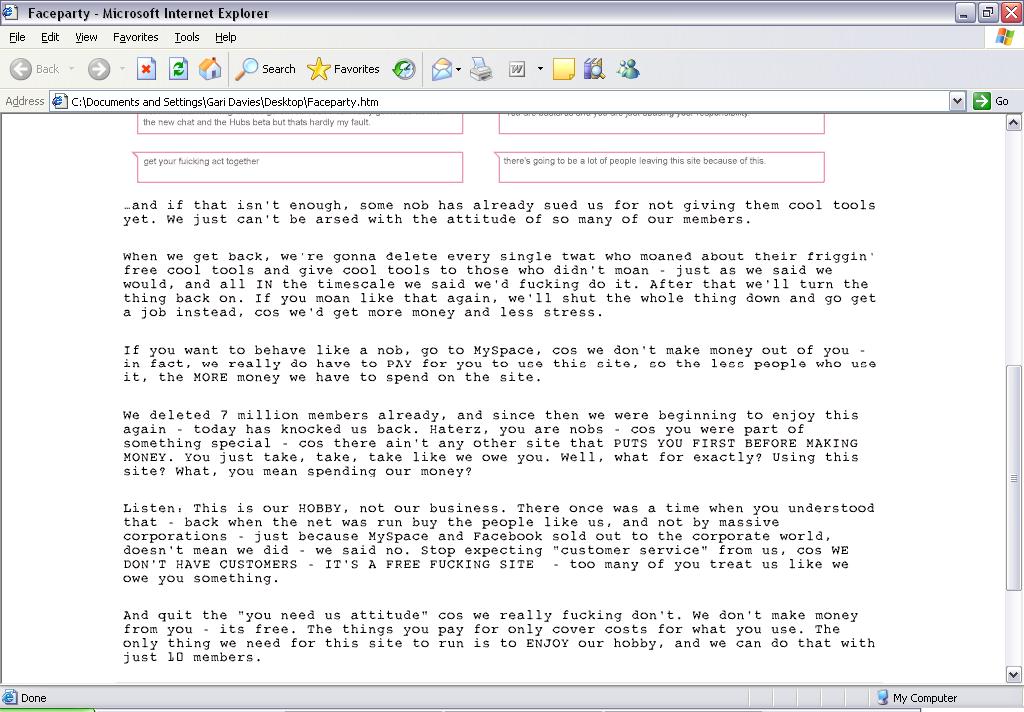Open the Edit button dropdown arrow
This screenshot has width=1024, height=712.
540,69
